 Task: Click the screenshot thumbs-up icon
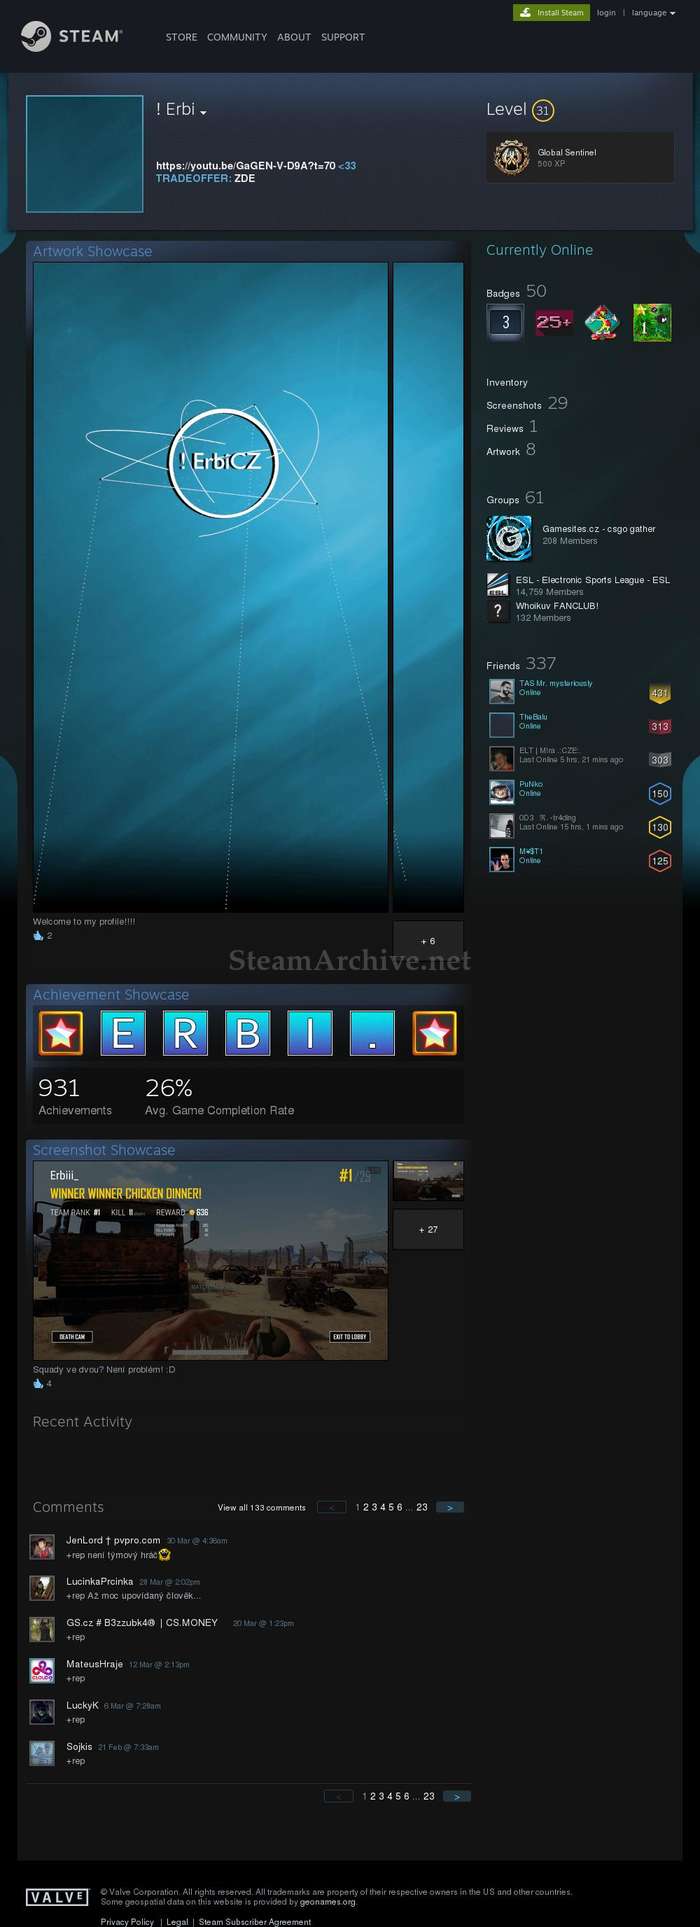(38, 1384)
